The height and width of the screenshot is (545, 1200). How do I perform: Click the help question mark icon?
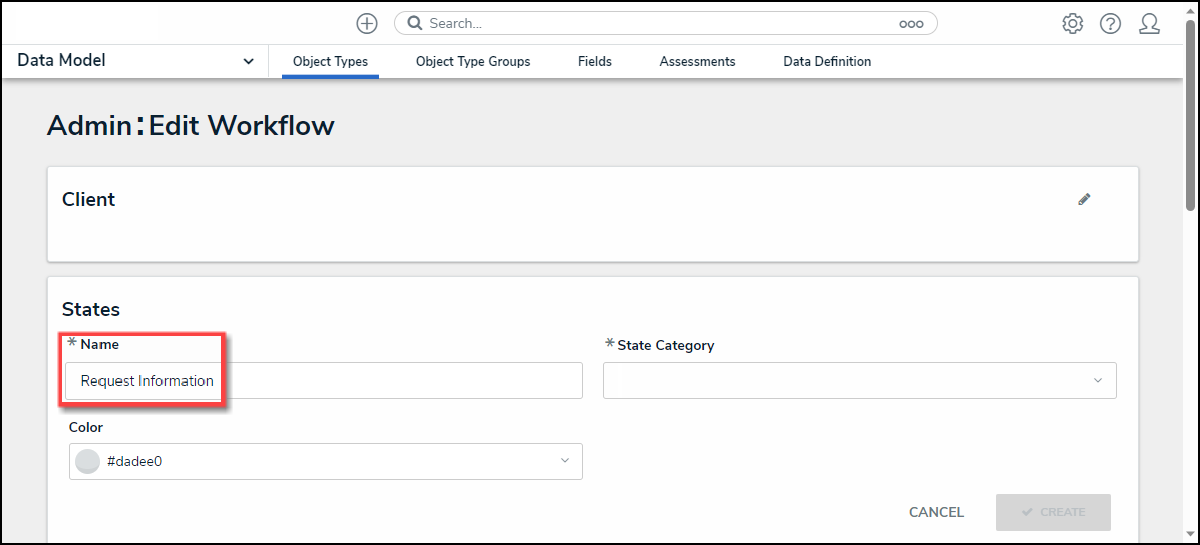click(1110, 23)
